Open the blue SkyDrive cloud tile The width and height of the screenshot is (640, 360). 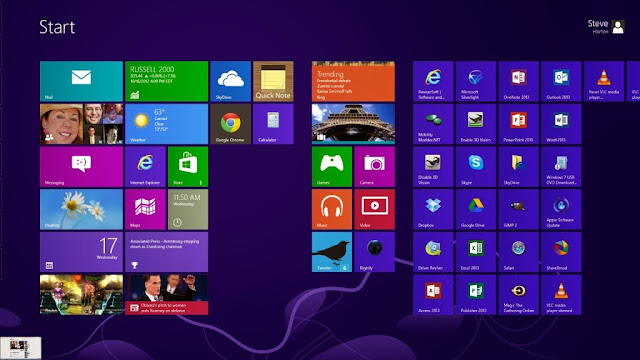click(231, 81)
